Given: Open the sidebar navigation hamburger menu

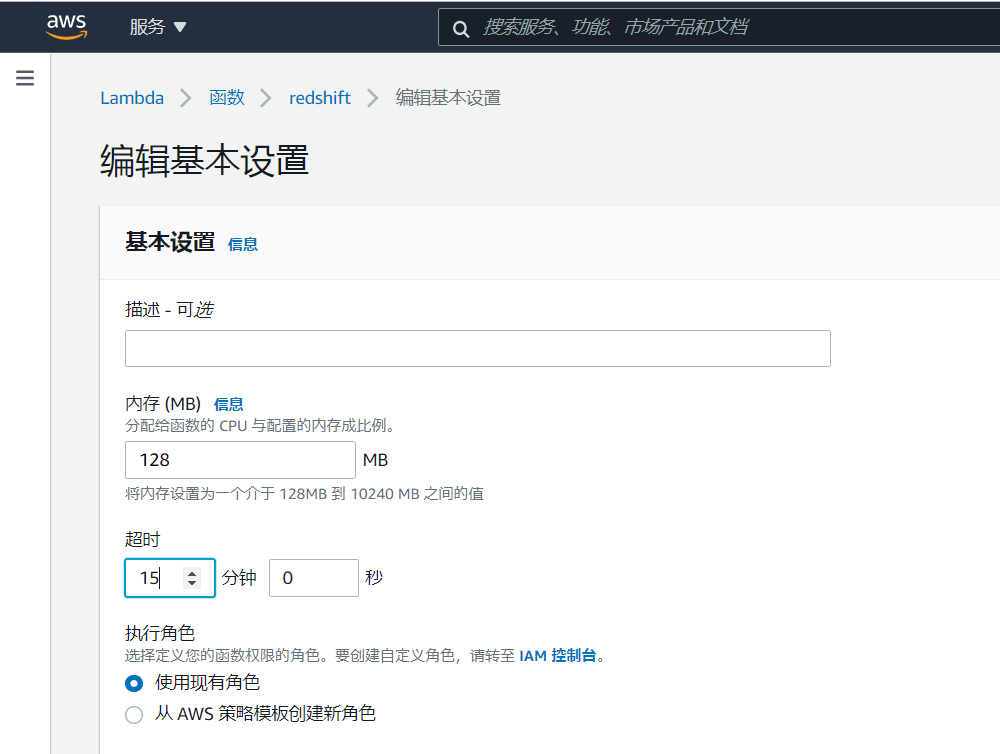Looking at the screenshot, I should tap(24, 77).
